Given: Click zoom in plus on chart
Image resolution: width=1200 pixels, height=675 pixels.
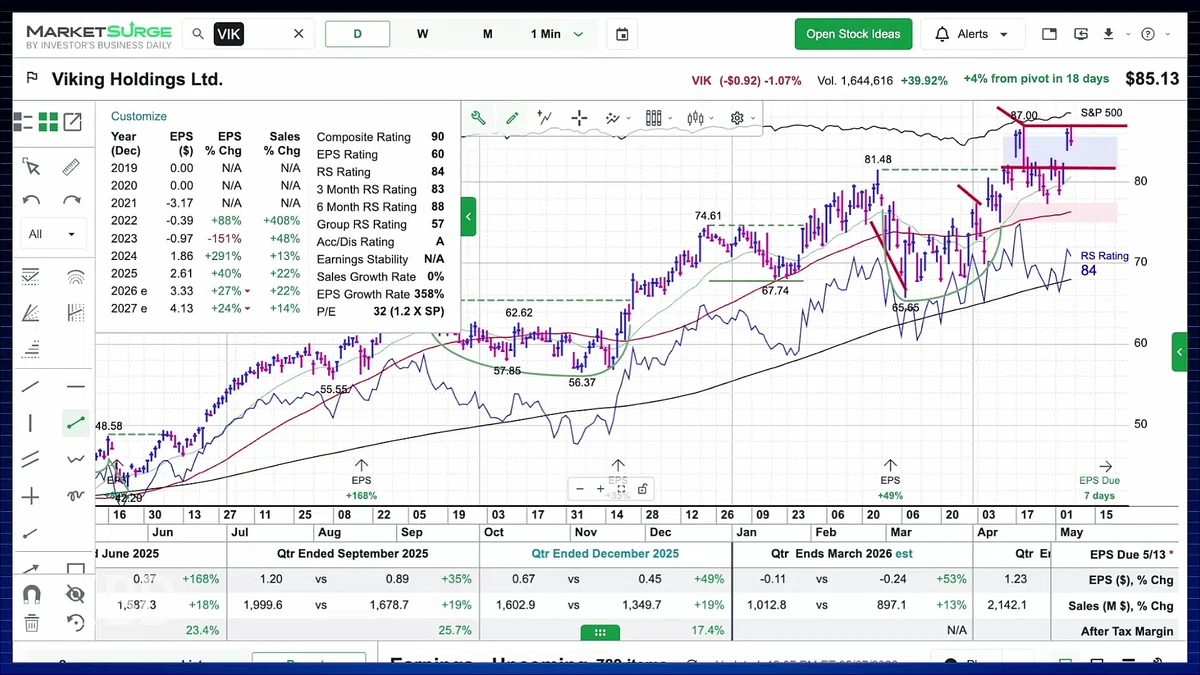Looking at the screenshot, I should [x=600, y=489].
